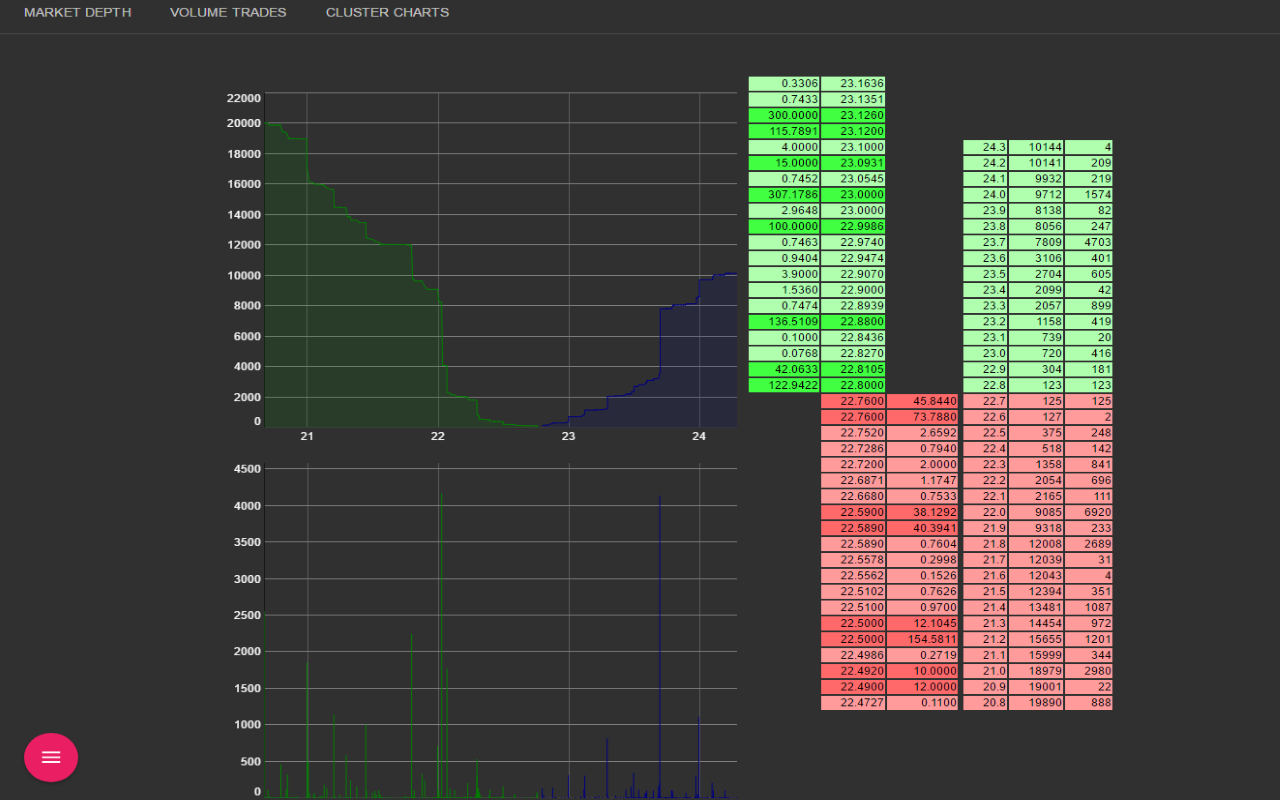The image size is (1280, 800).
Task: Click the 22.4920 price cell
Action: (x=853, y=671)
